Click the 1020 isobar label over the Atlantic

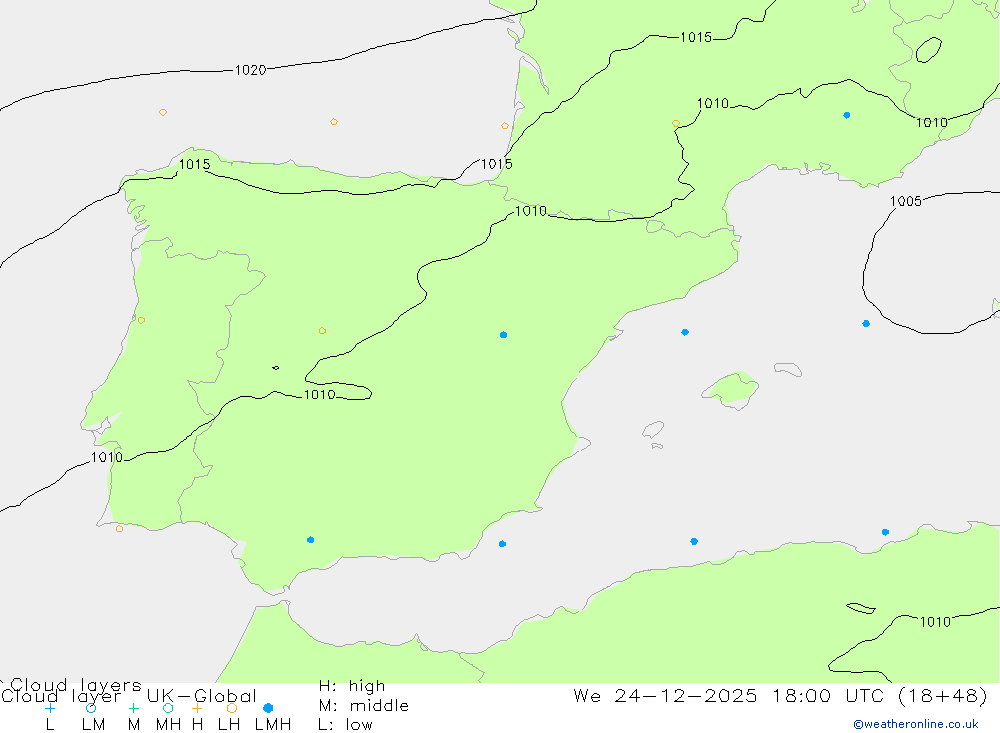[x=250, y=70]
